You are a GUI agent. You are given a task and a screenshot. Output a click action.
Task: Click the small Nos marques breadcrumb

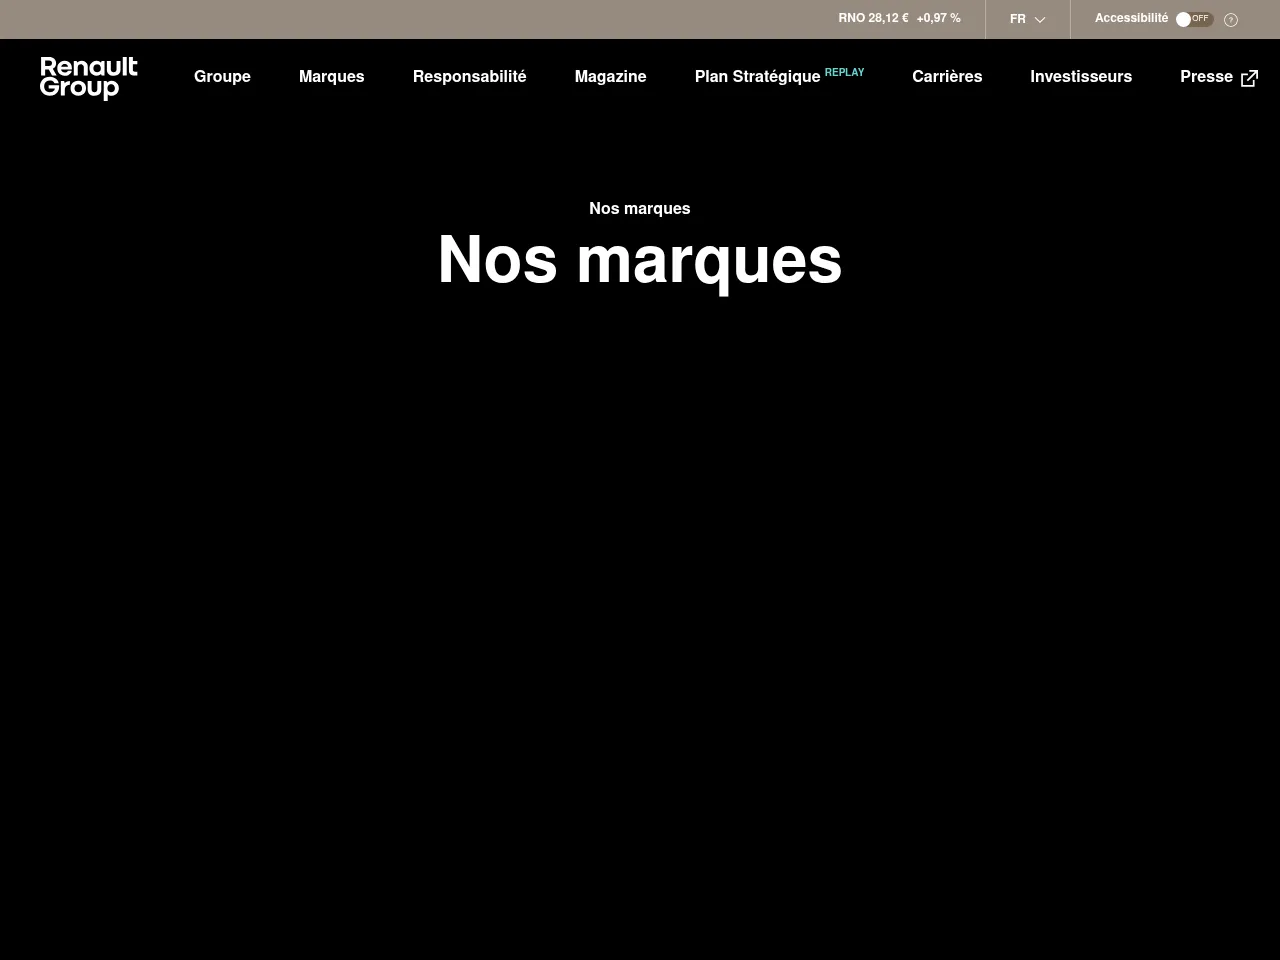[x=639, y=209]
